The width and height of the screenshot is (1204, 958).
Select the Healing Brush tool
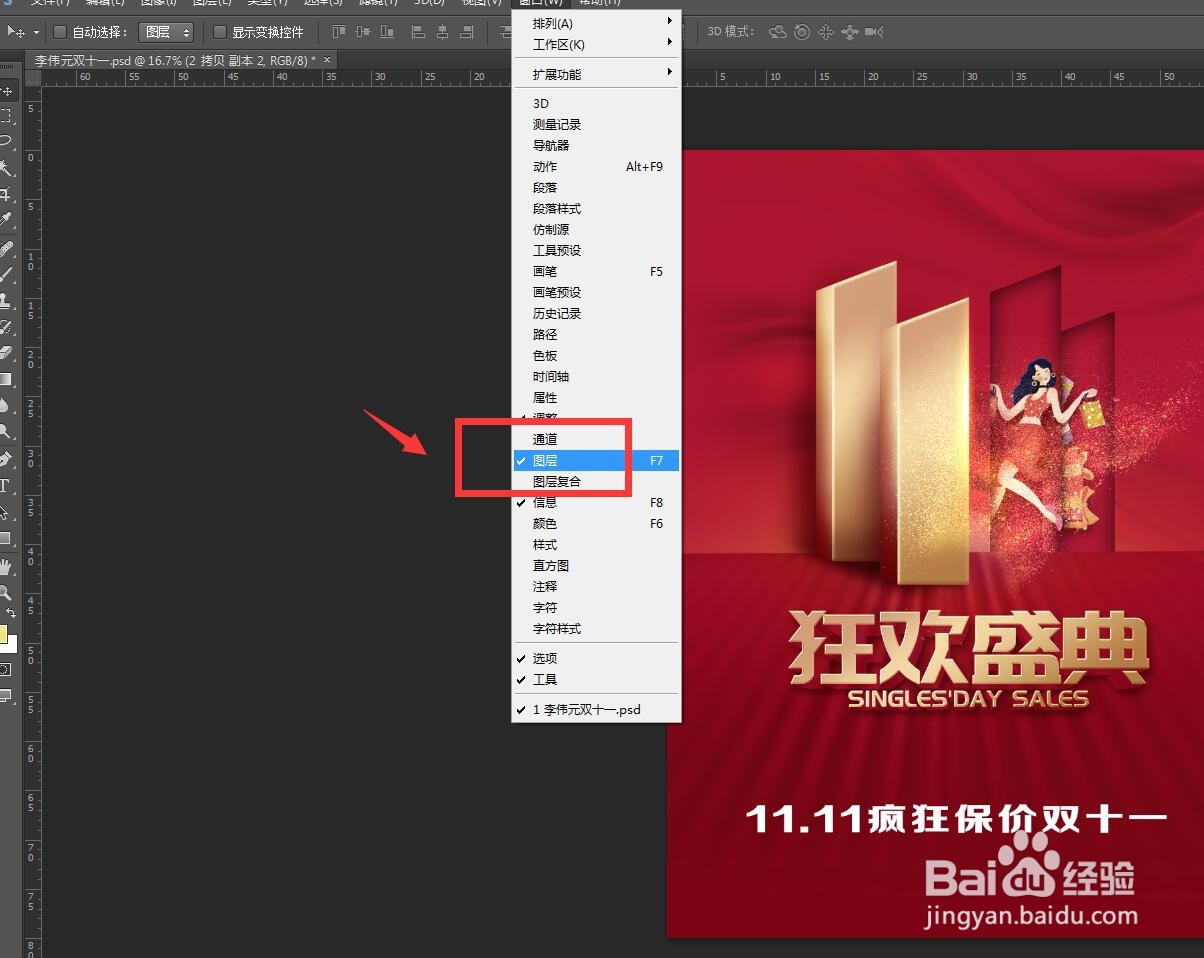6,248
